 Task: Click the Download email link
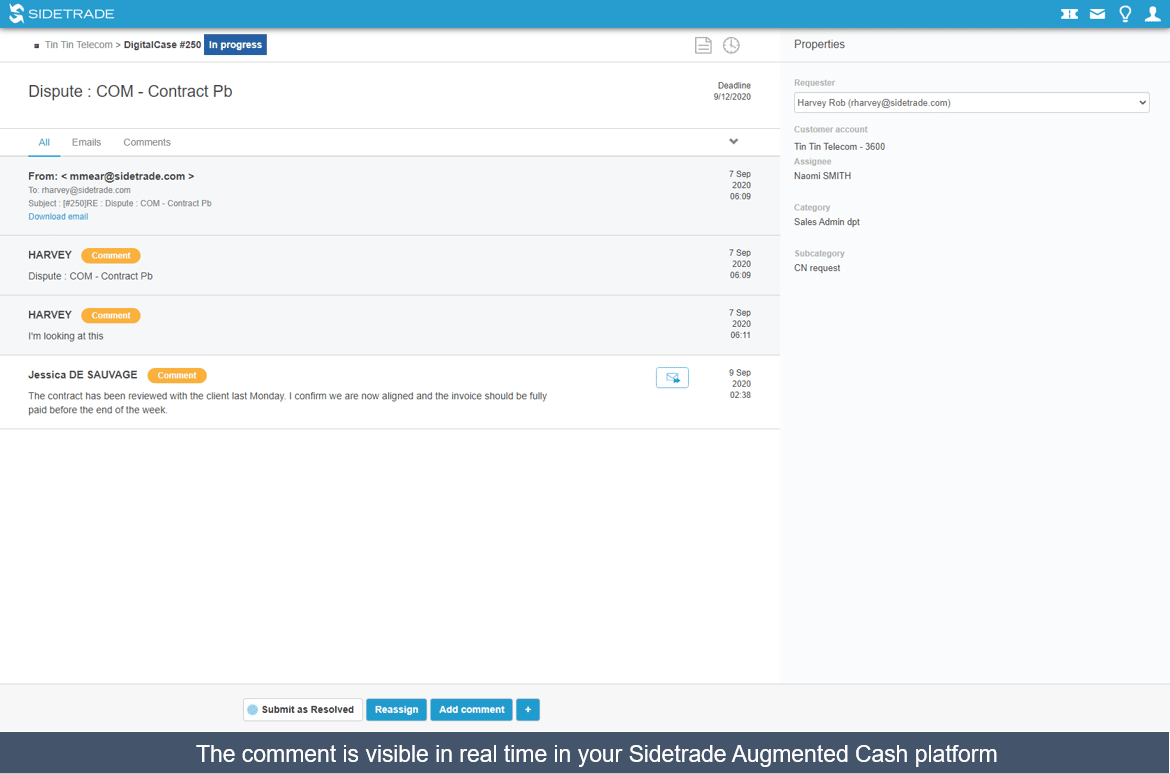58,216
